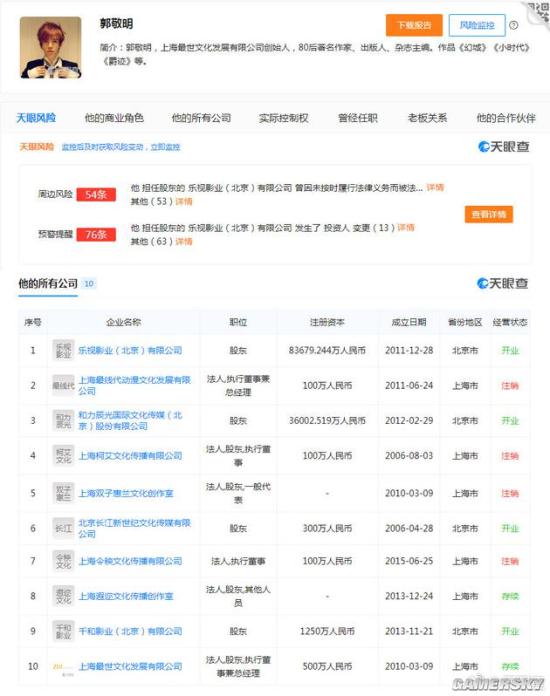
Task: Open the 曾经任职 tab
Action: point(358,118)
